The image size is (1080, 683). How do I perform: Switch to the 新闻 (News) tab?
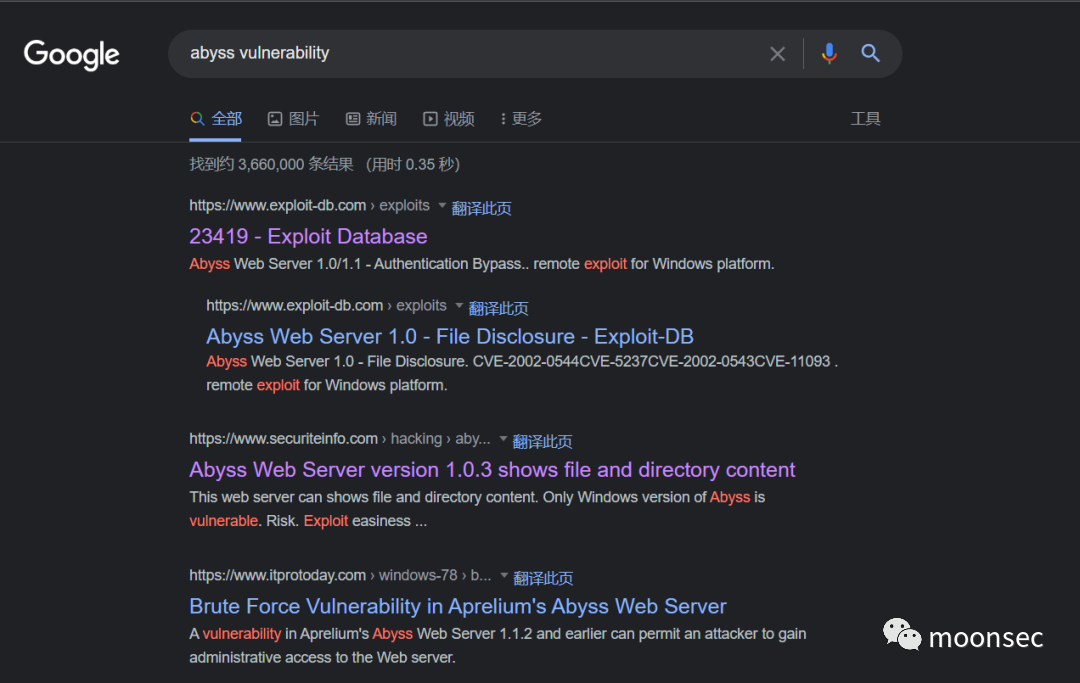point(371,118)
